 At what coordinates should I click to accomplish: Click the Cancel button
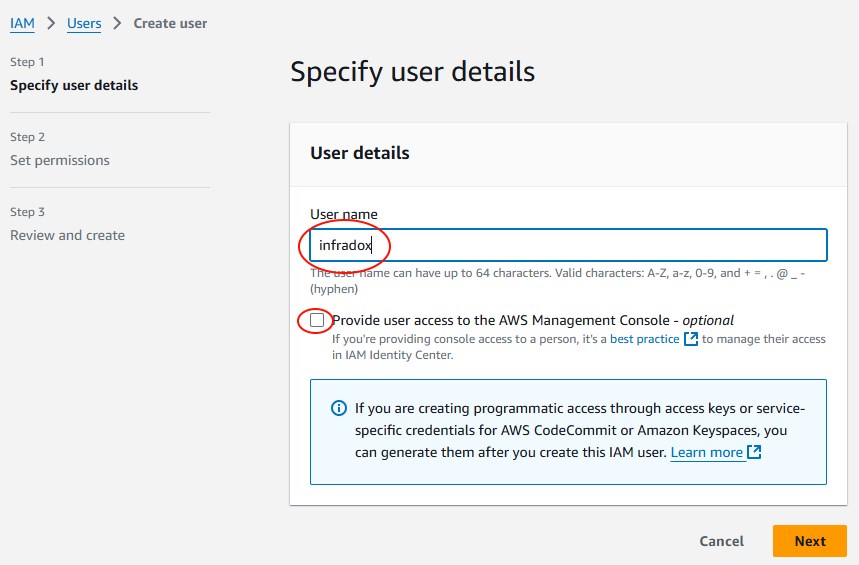(721, 541)
